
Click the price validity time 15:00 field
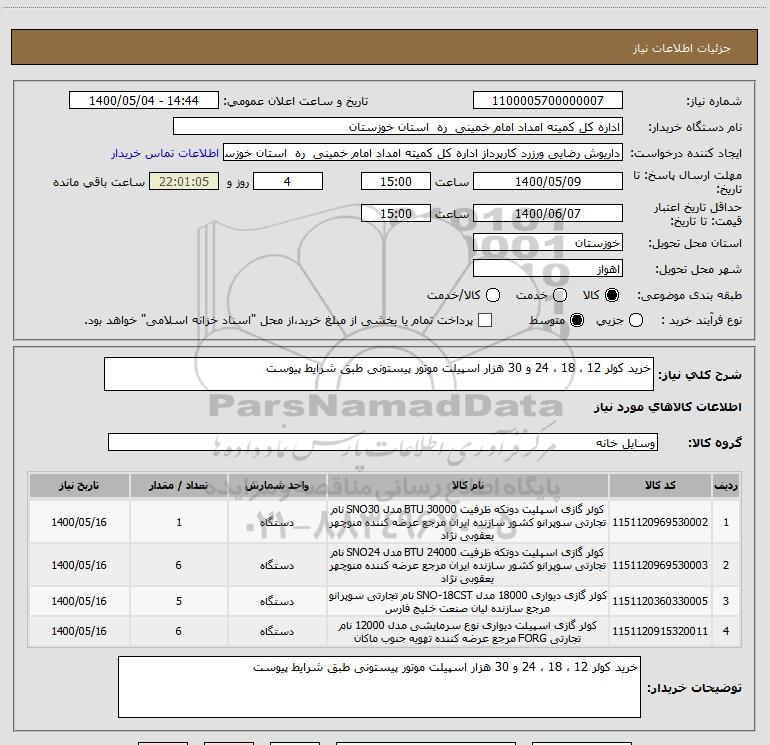pos(396,213)
